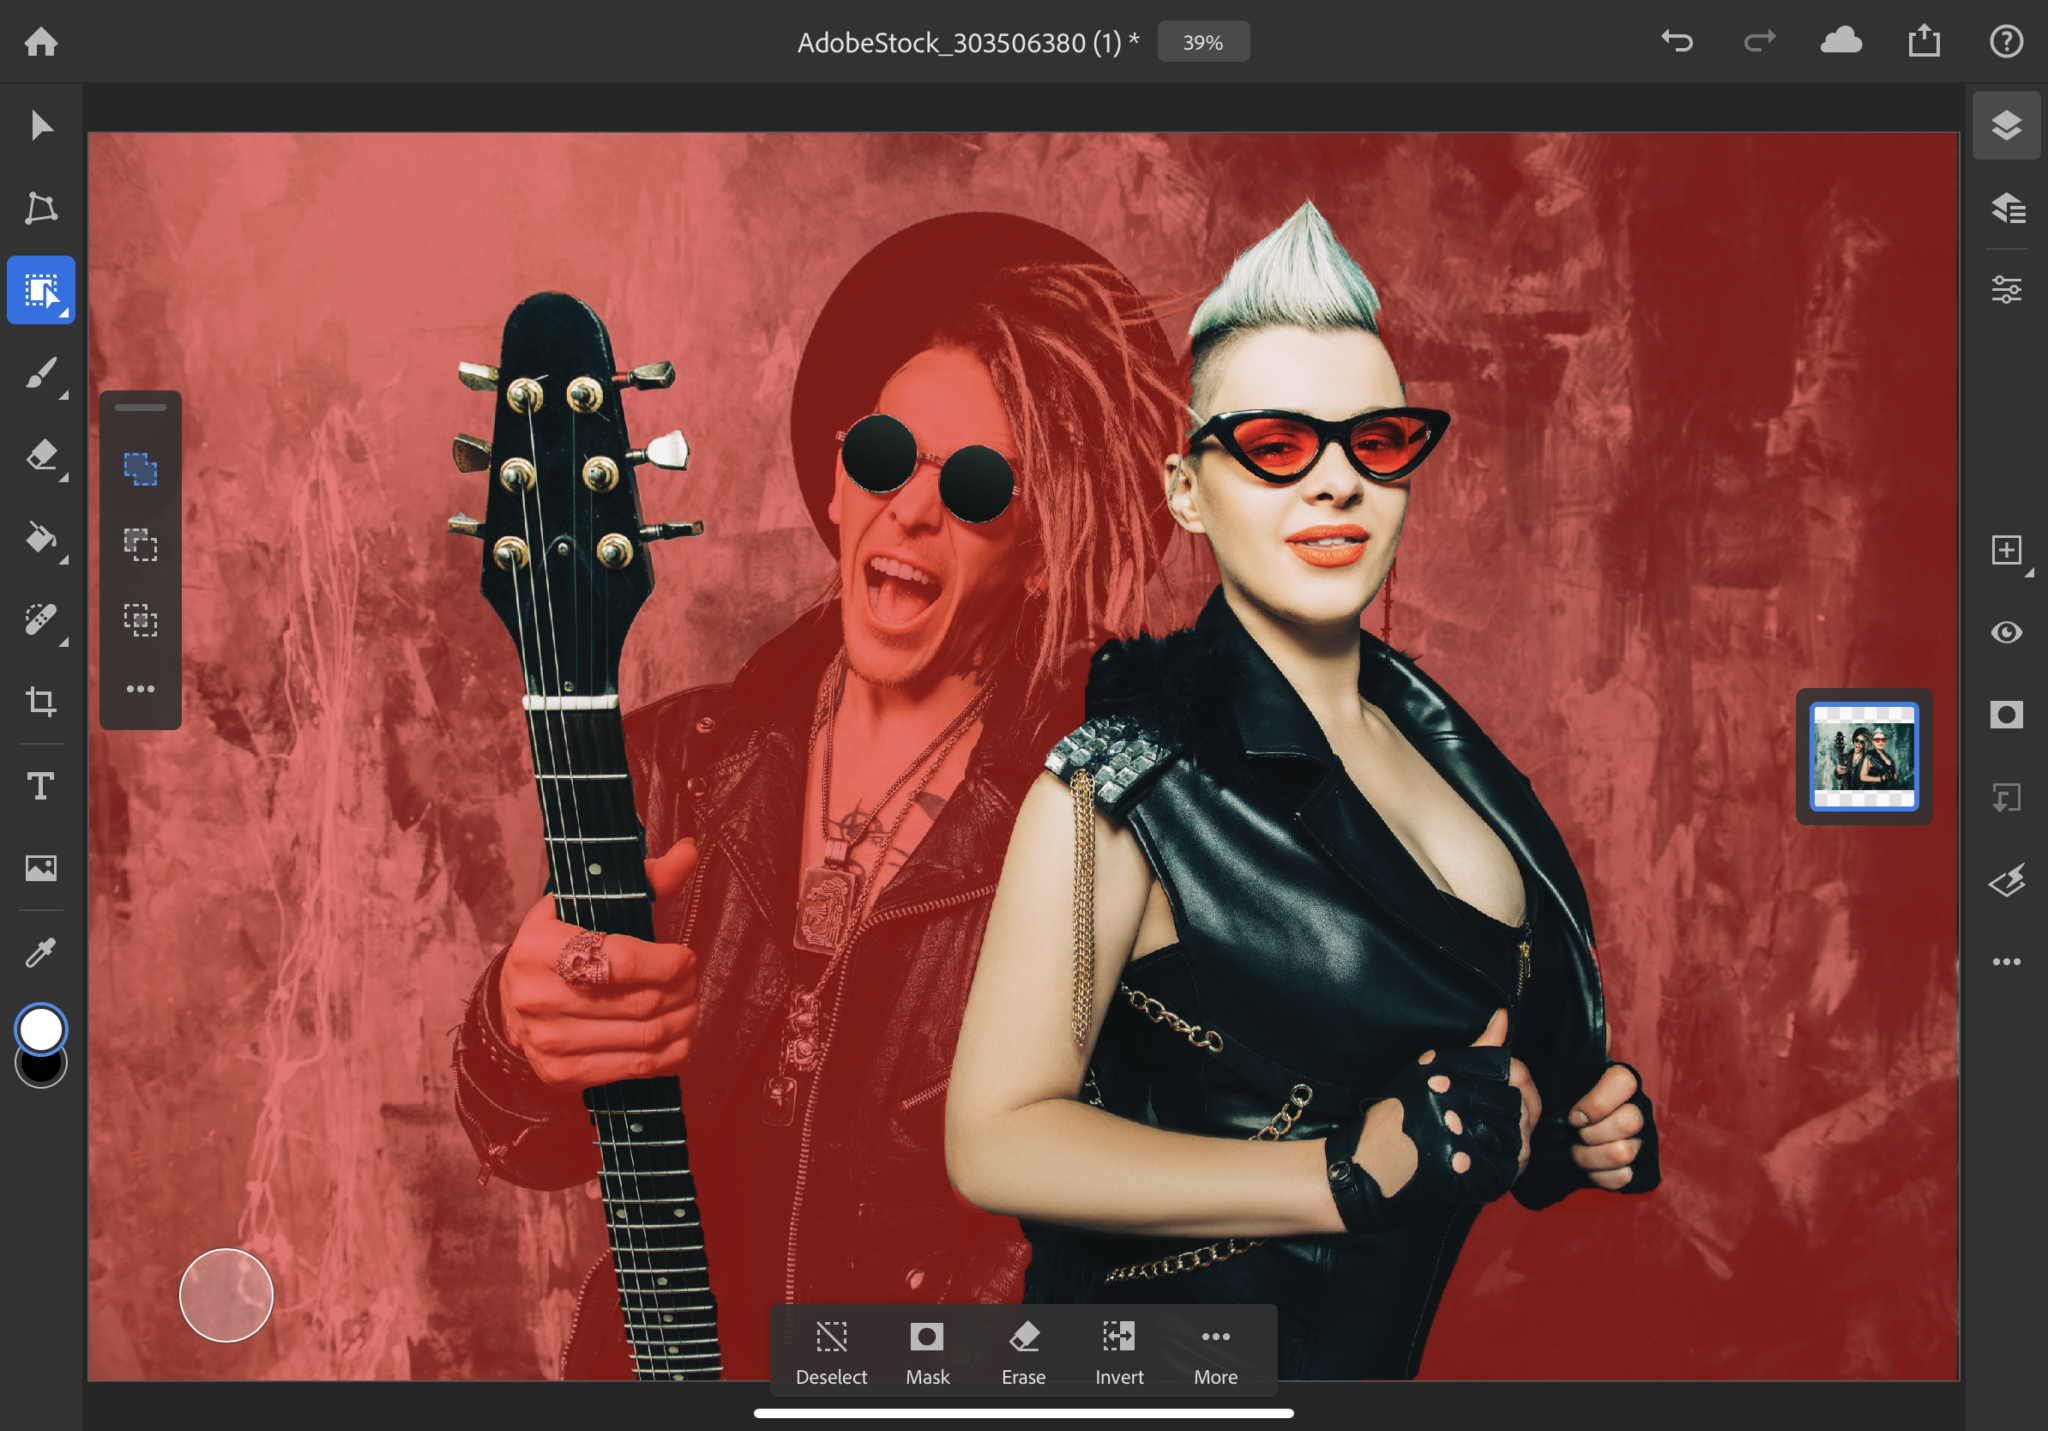Enable Subtract from selection mode
2048x1431 pixels.
(x=140, y=545)
